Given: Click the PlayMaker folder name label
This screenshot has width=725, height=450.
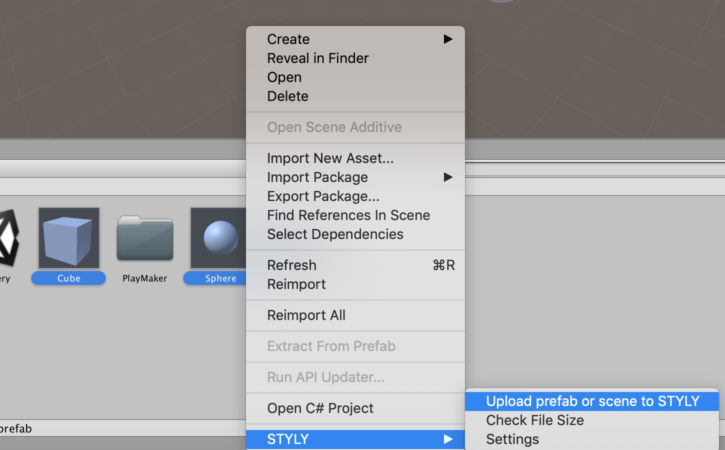Looking at the screenshot, I should tap(145, 278).
